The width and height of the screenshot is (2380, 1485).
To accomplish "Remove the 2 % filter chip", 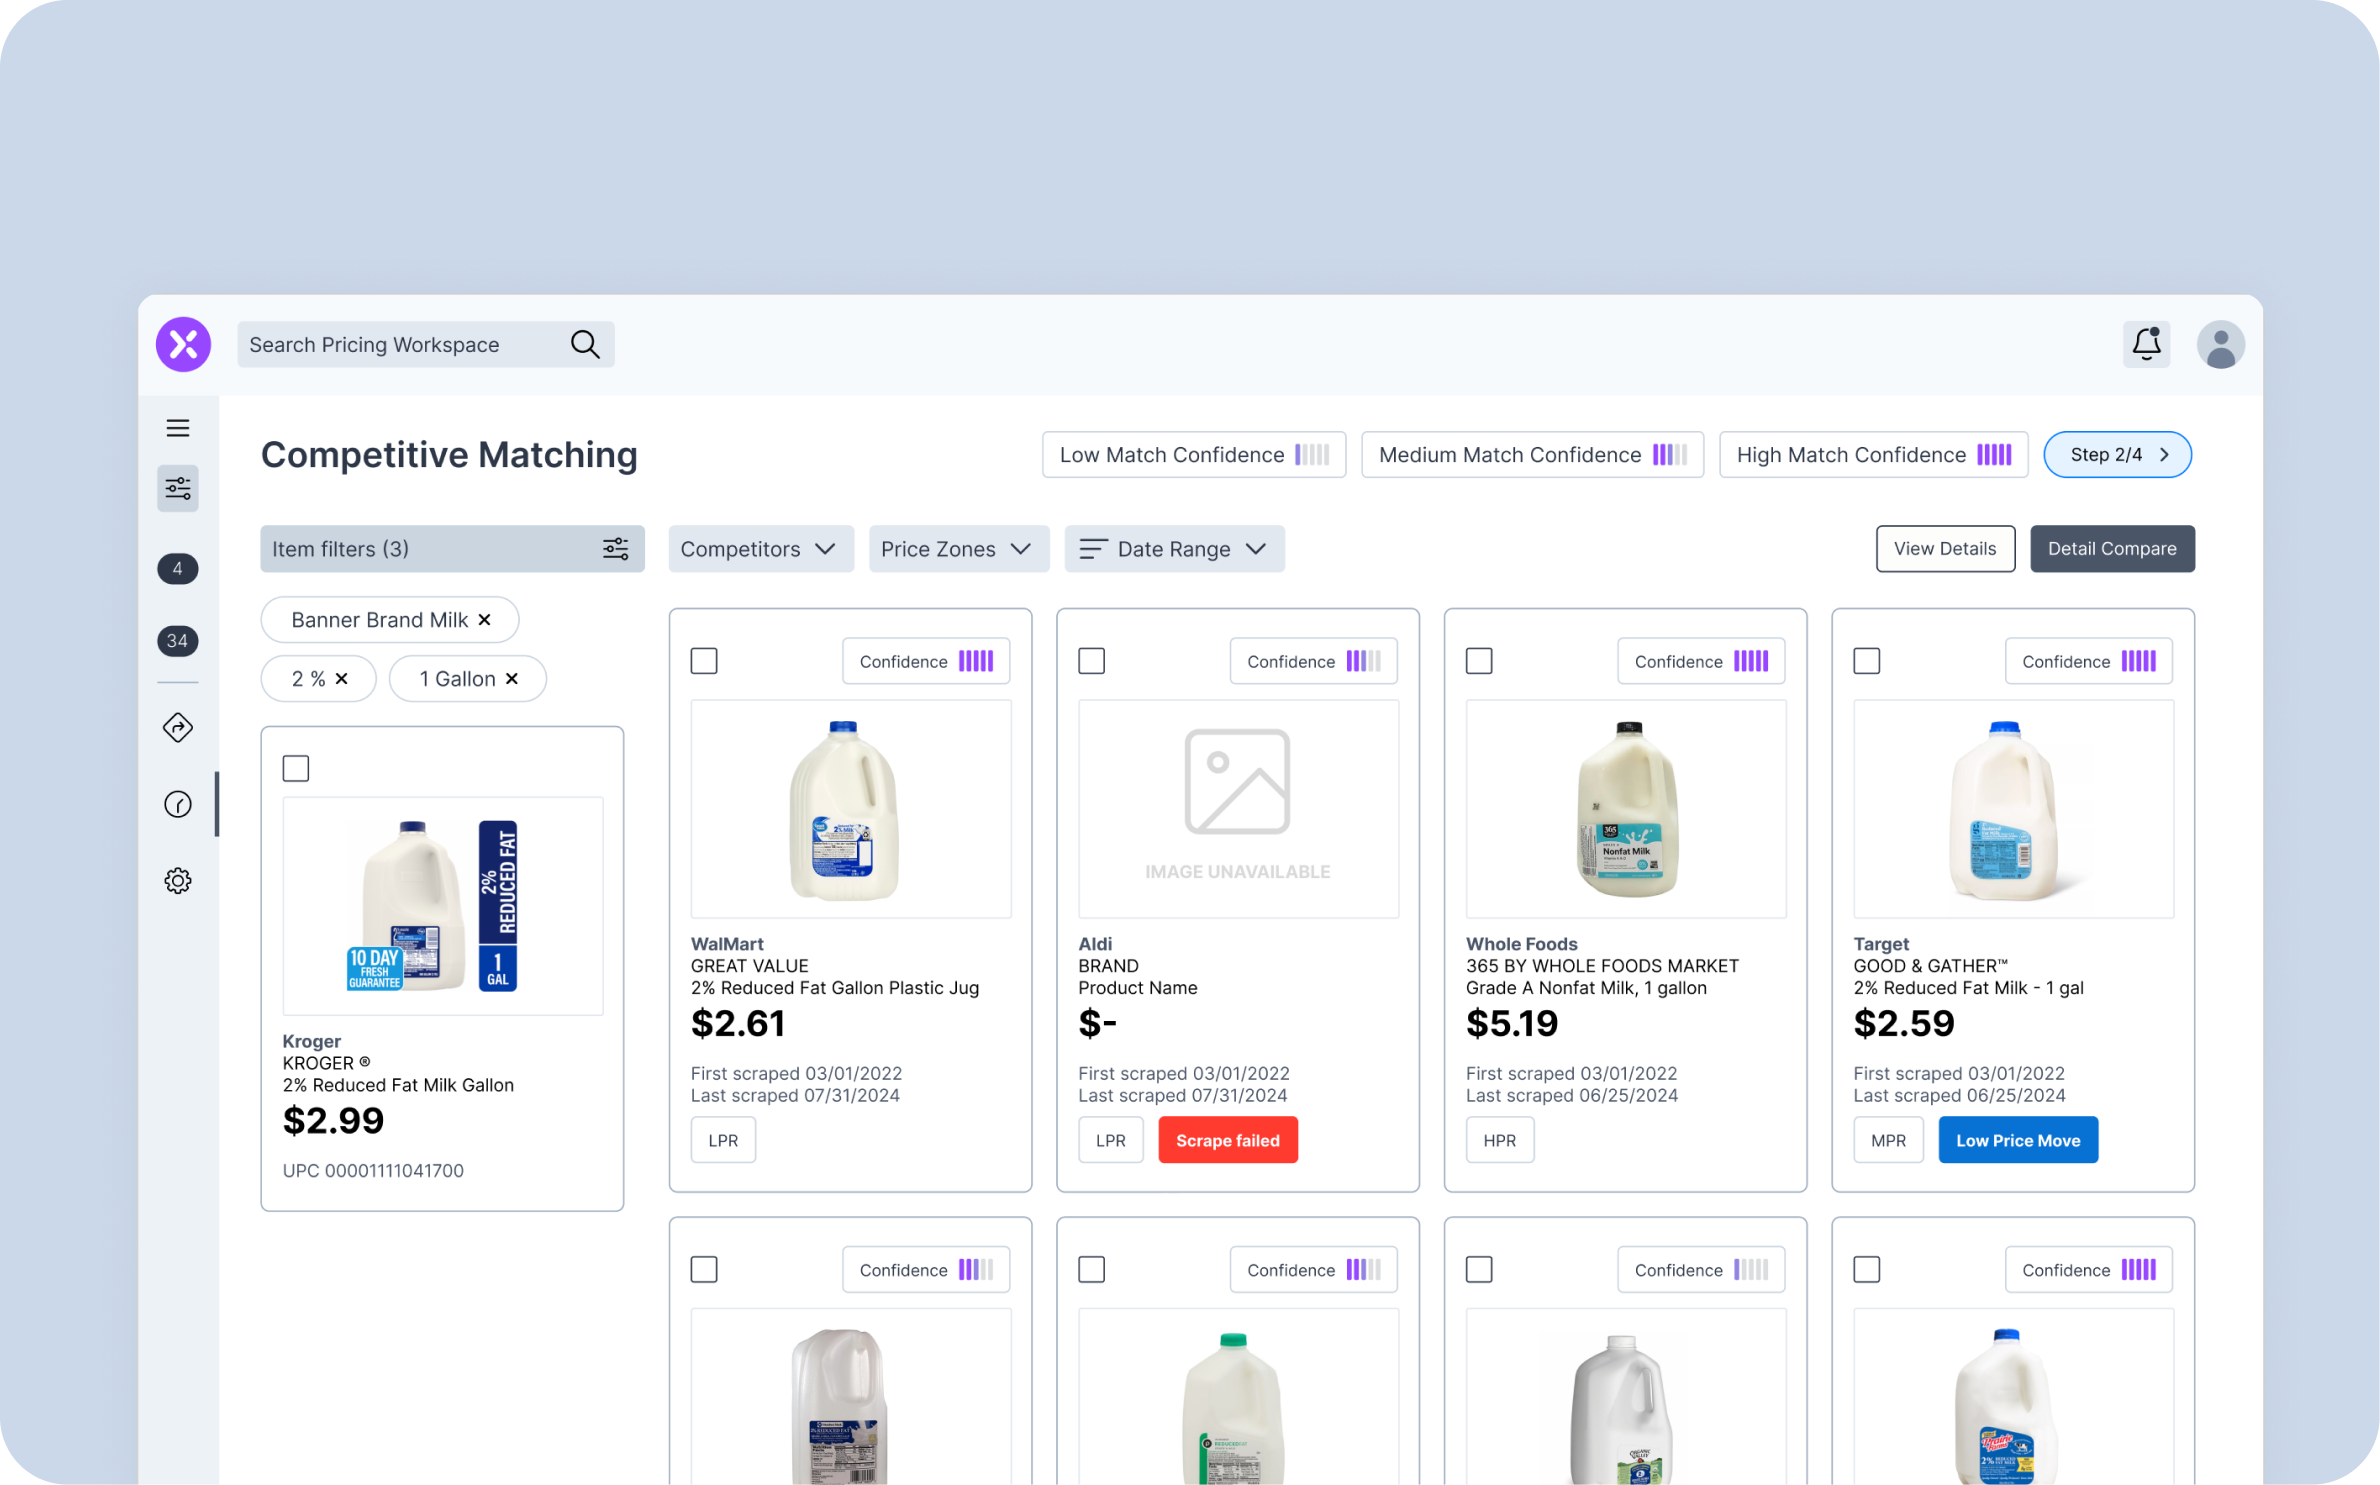I will coord(342,679).
